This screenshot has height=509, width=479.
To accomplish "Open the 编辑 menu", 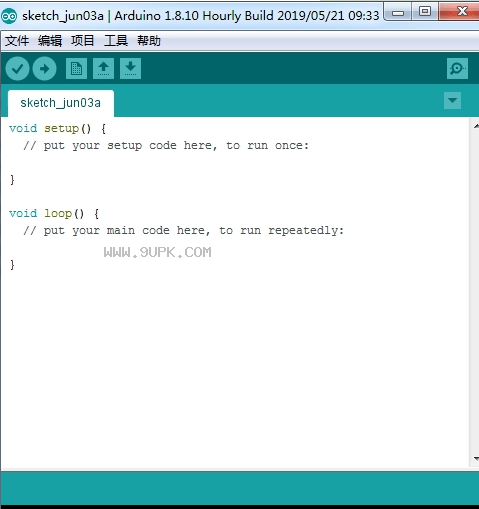I will point(50,41).
